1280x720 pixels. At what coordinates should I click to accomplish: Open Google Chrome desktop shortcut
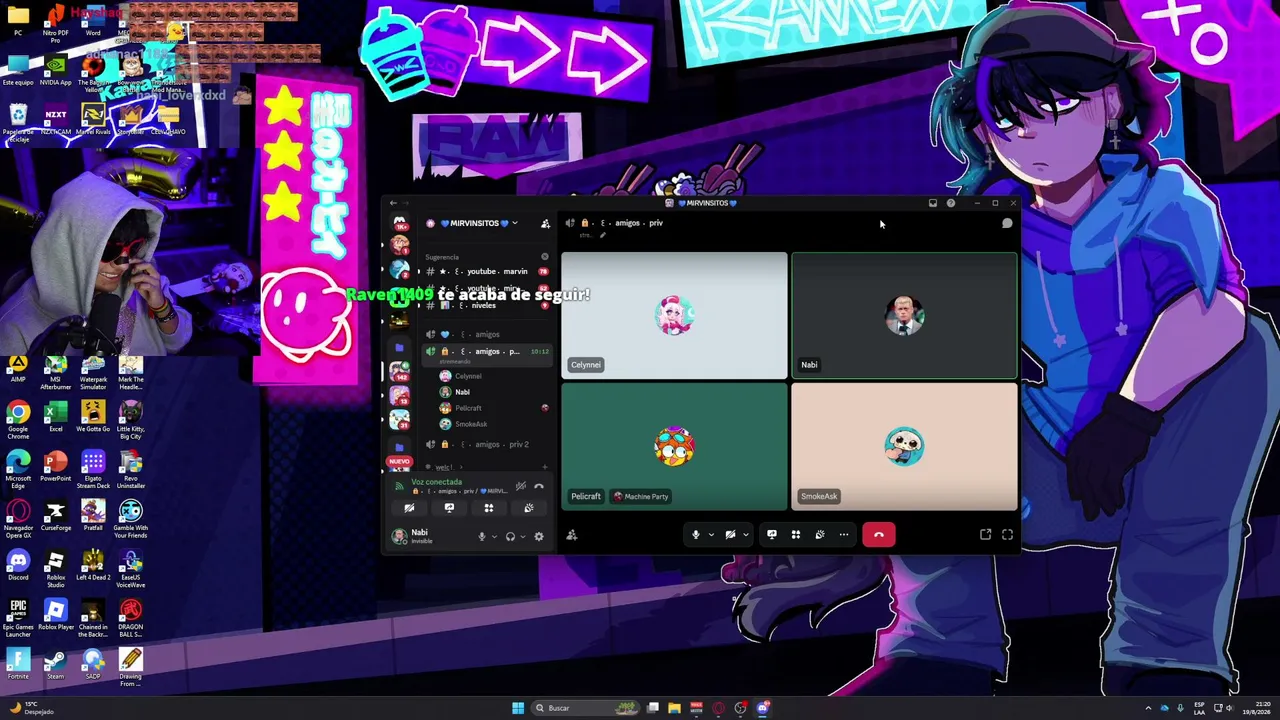click(x=18, y=420)
